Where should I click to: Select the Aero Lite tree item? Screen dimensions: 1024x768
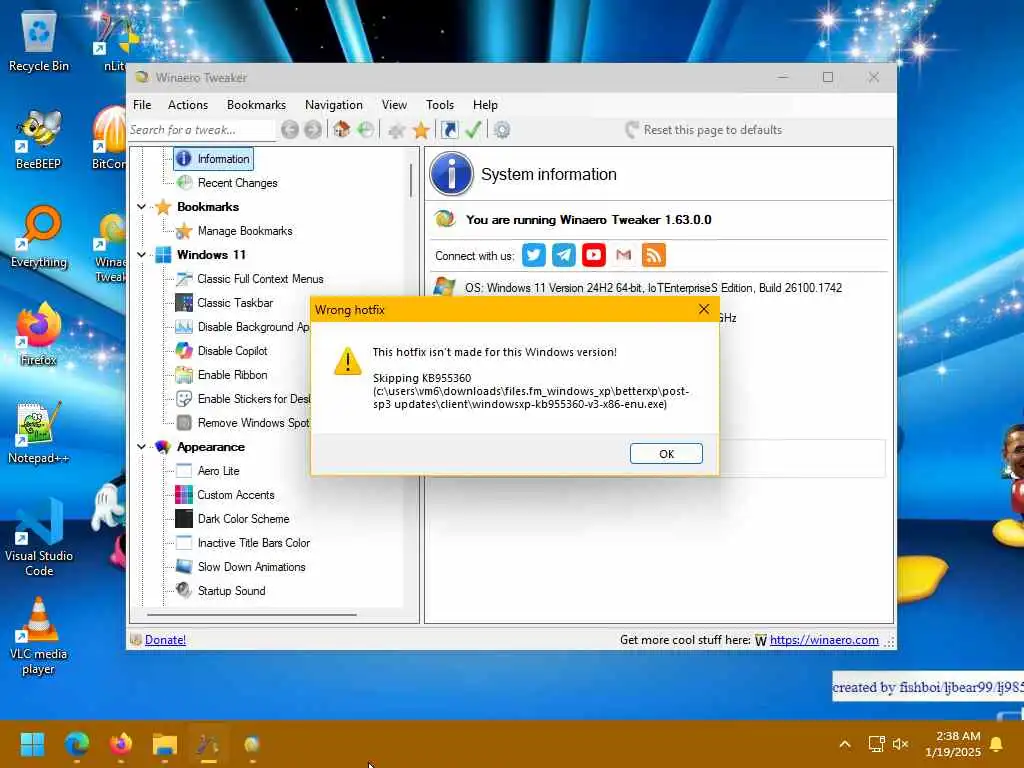[x=208, y=471]
